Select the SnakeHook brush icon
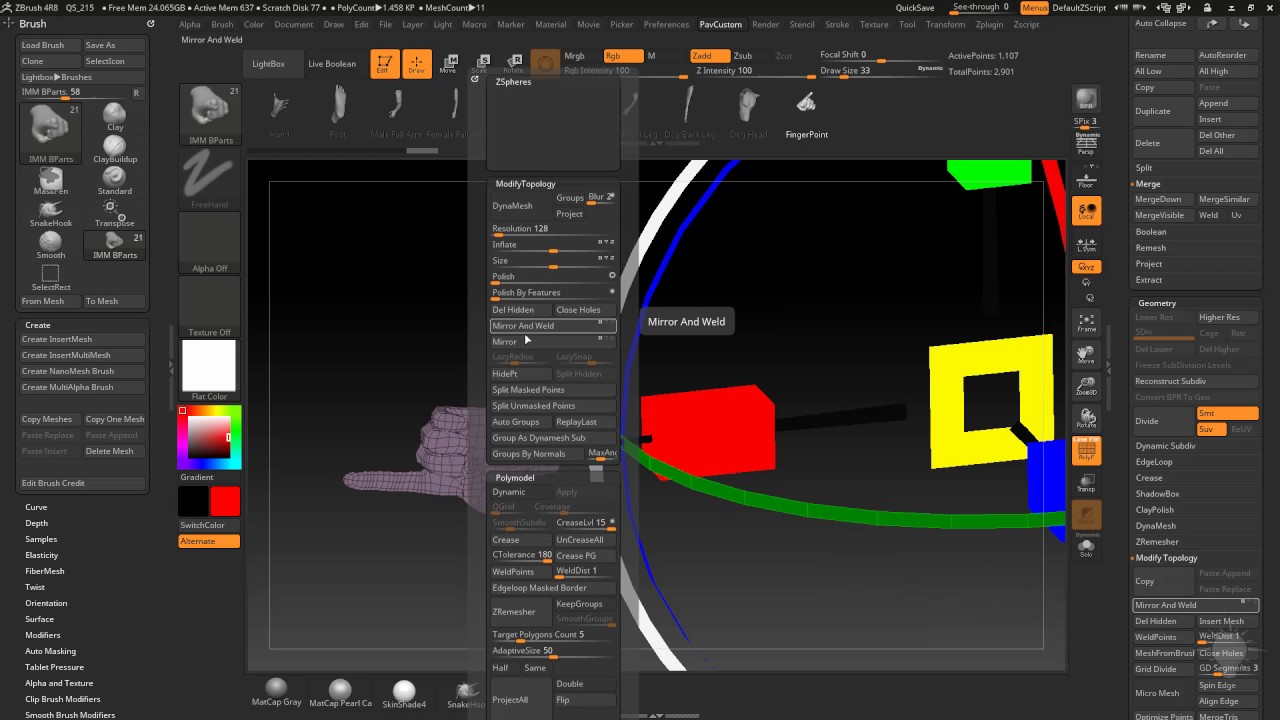 click(50, 209)
